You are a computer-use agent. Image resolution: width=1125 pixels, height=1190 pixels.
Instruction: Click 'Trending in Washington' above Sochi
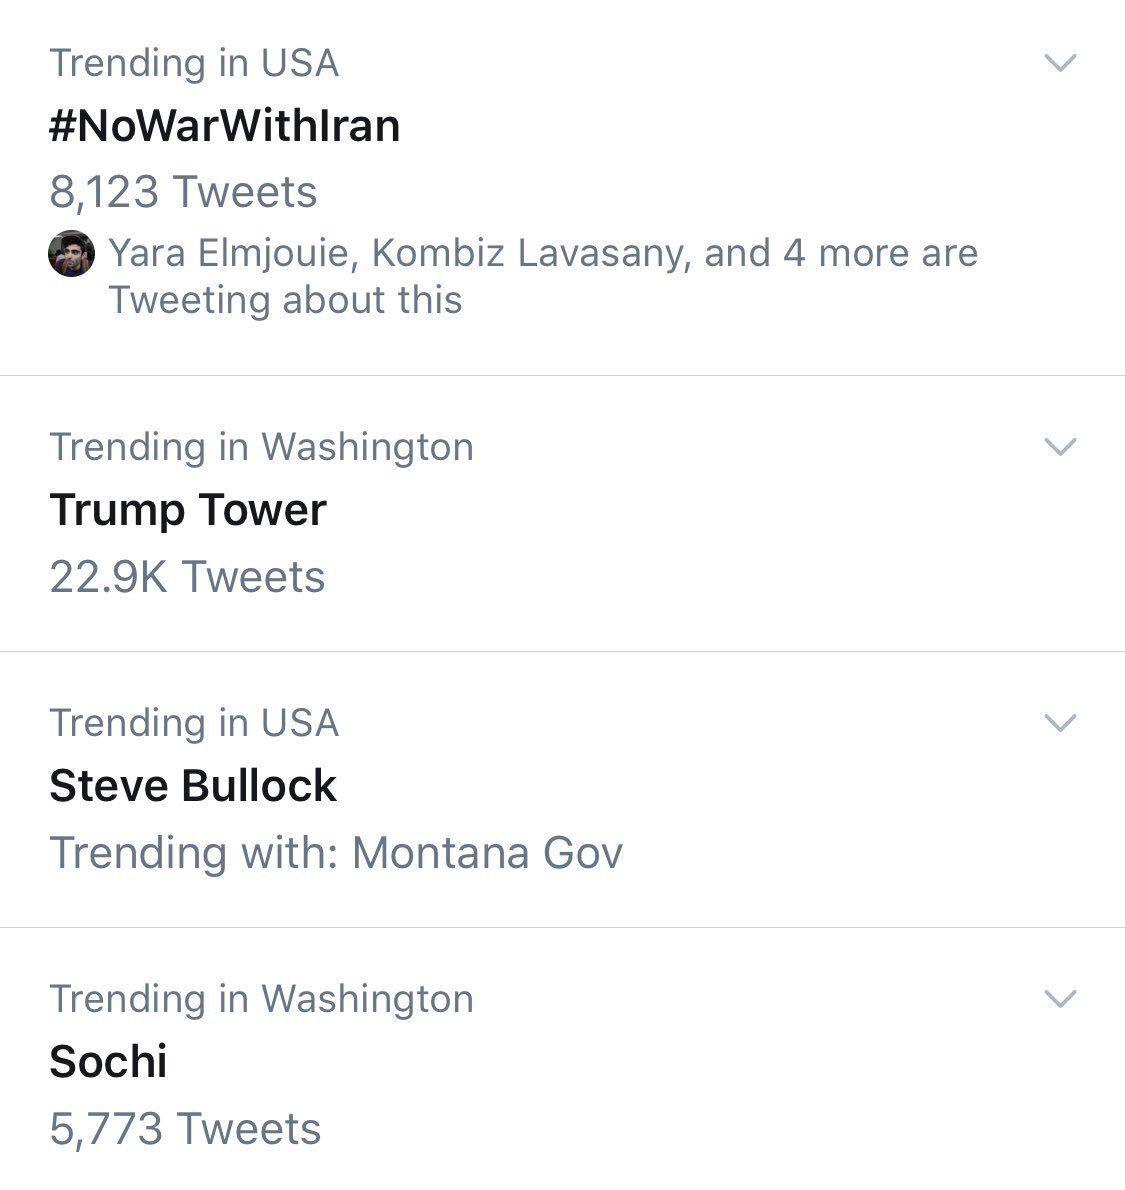click(x=261, y=998)
